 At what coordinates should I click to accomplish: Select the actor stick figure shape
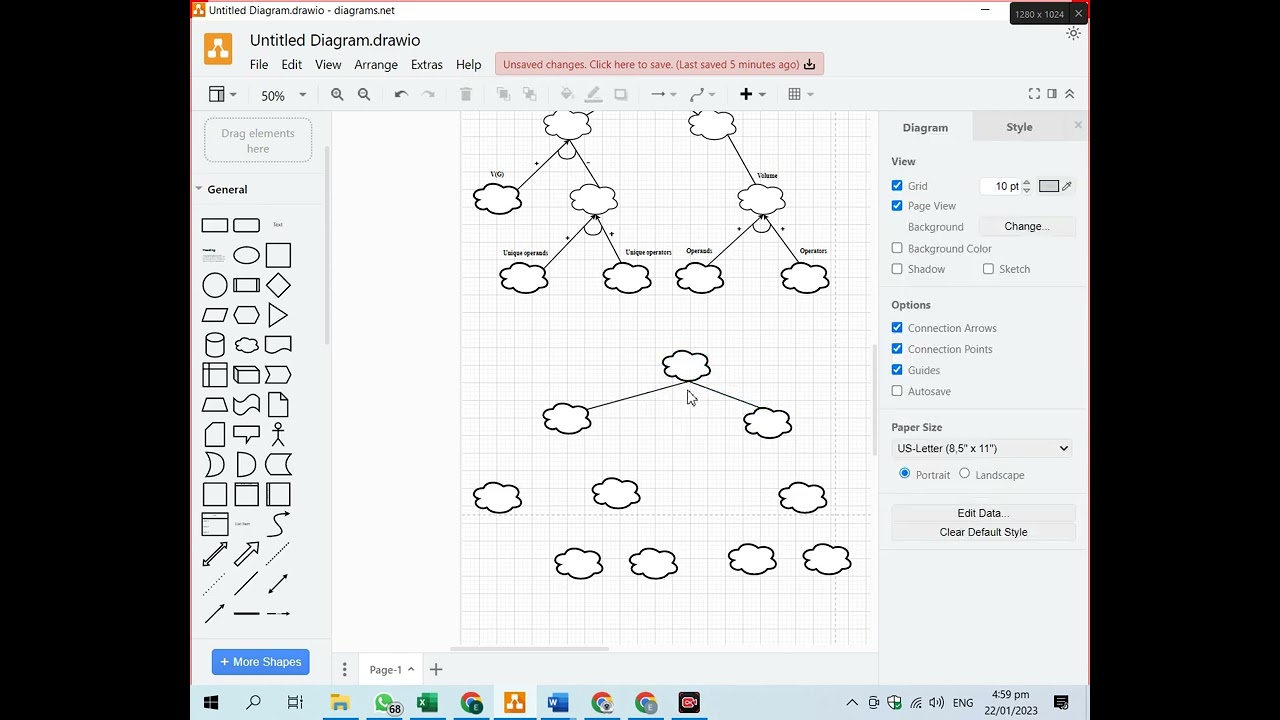coord(278,434)
